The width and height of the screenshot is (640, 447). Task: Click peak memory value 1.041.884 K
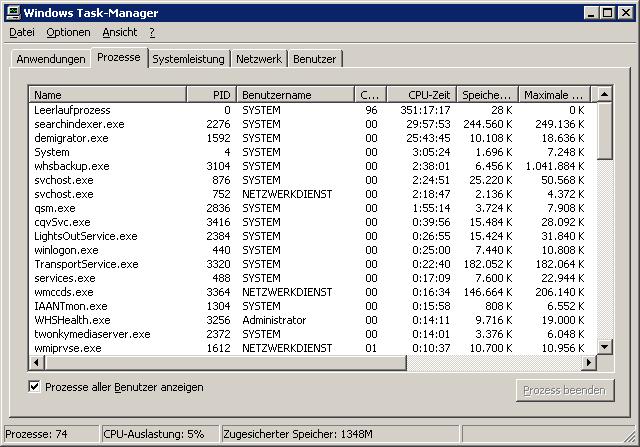555,166
